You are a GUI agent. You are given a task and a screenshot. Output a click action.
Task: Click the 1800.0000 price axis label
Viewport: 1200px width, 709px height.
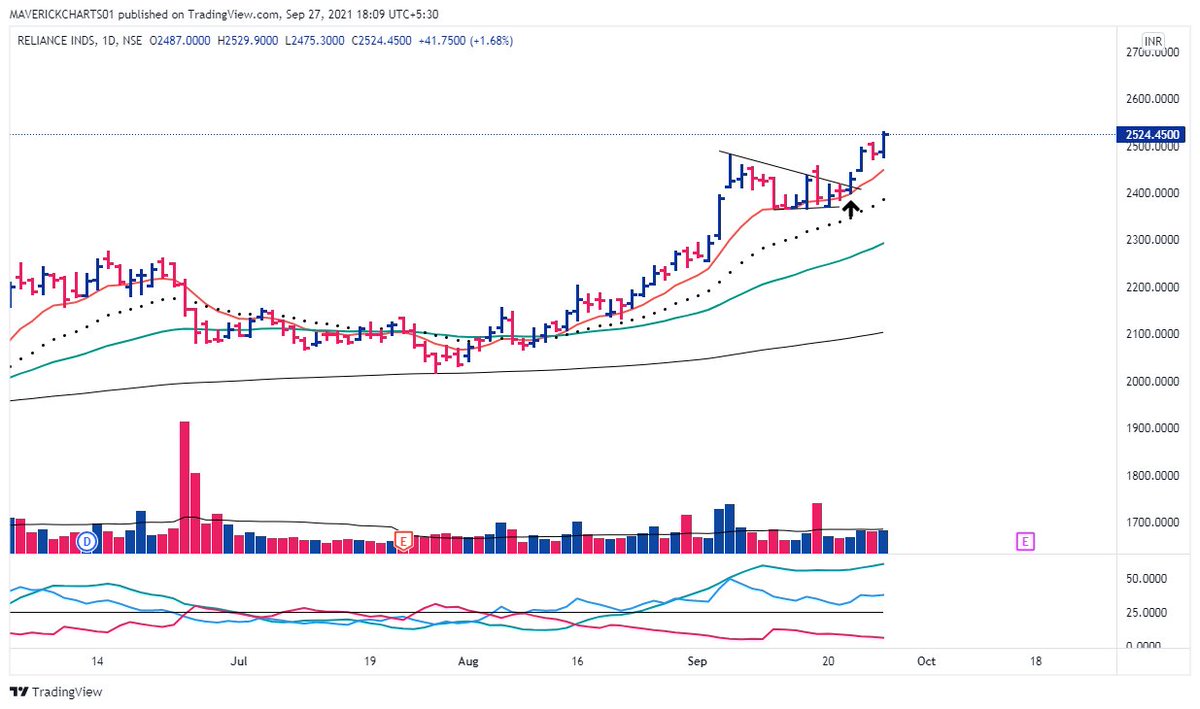point(1155,475)
